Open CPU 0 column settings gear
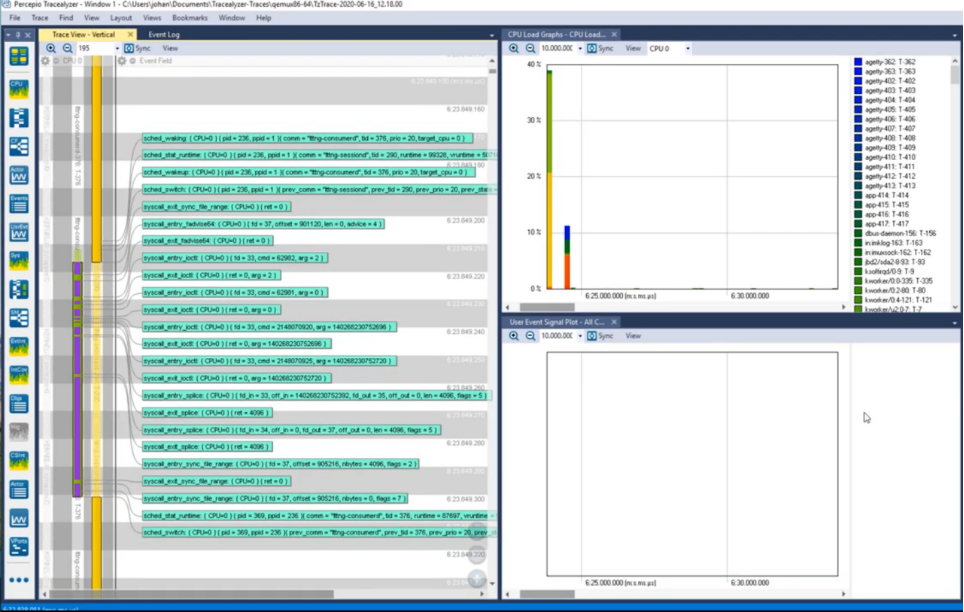The width and height of the screenshot is (964, 612). coord(45,61)
